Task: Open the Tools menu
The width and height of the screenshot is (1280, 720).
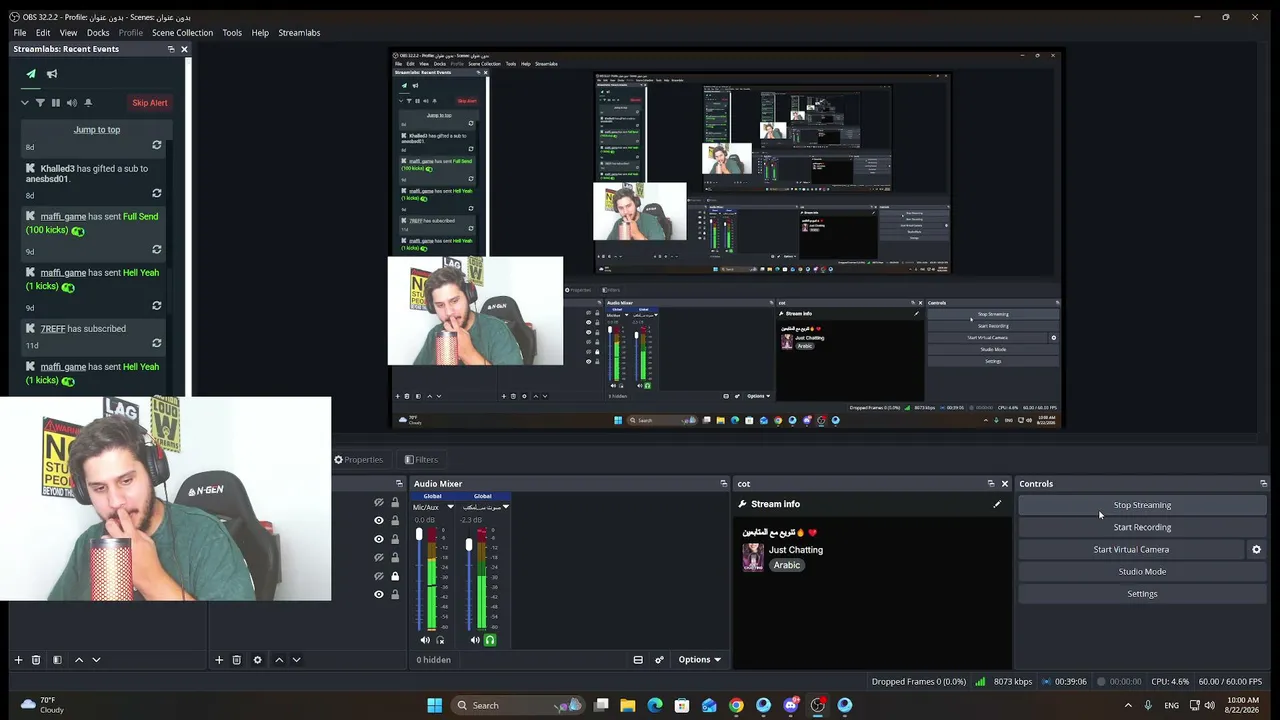Action: click(x=232, y=33)
